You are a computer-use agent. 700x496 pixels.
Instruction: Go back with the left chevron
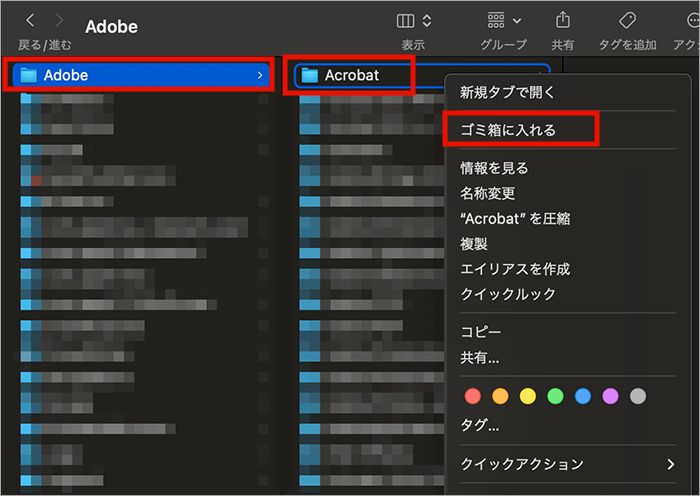tap(30, 20)
